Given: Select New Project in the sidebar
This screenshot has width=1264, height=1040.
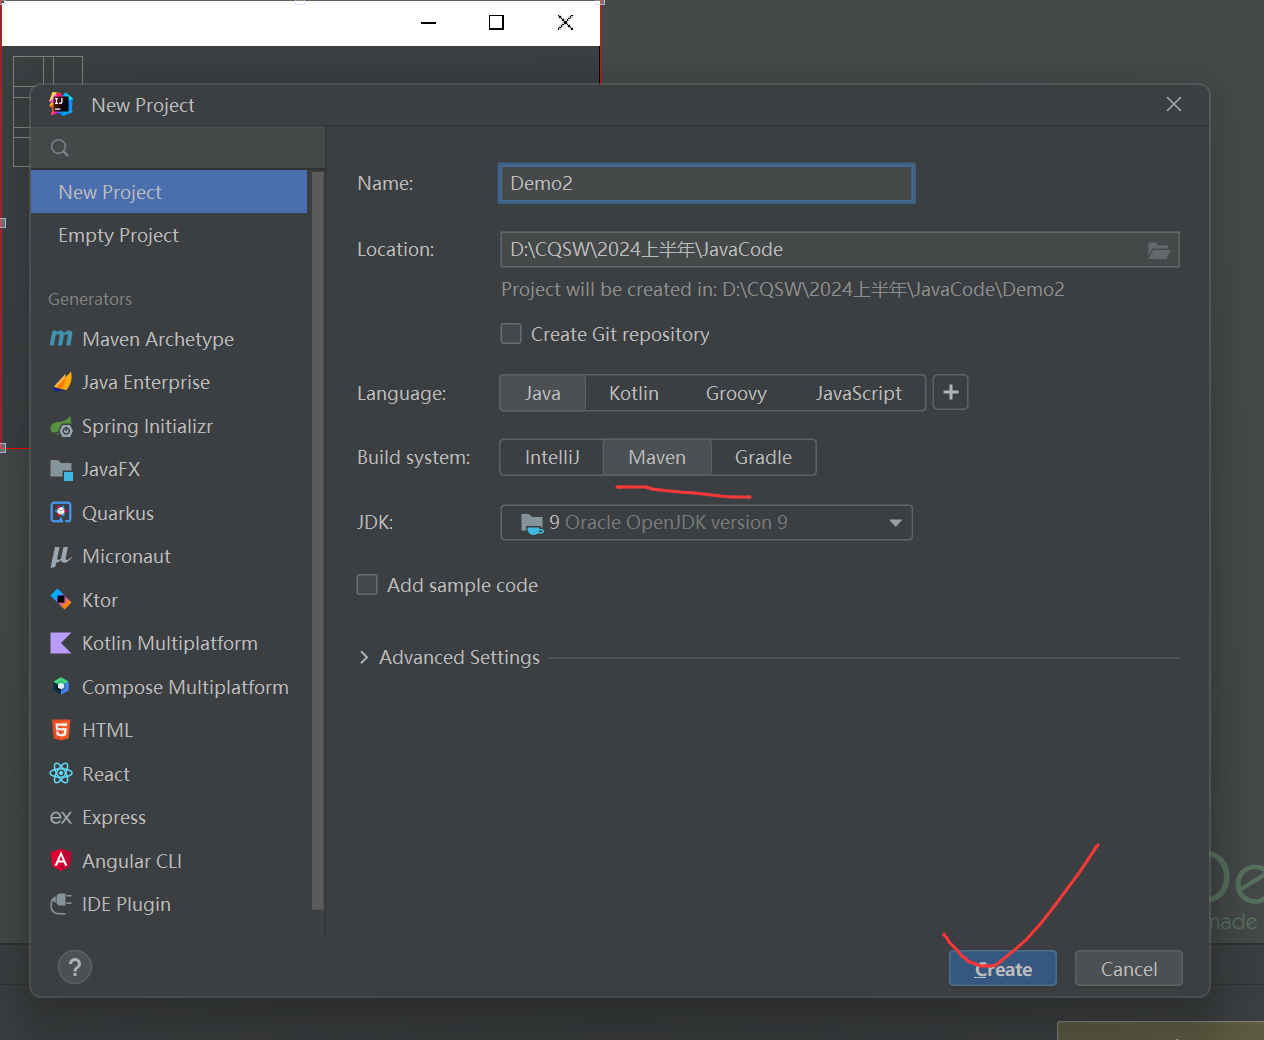Looking at the screenshot, I should (169, 192).
